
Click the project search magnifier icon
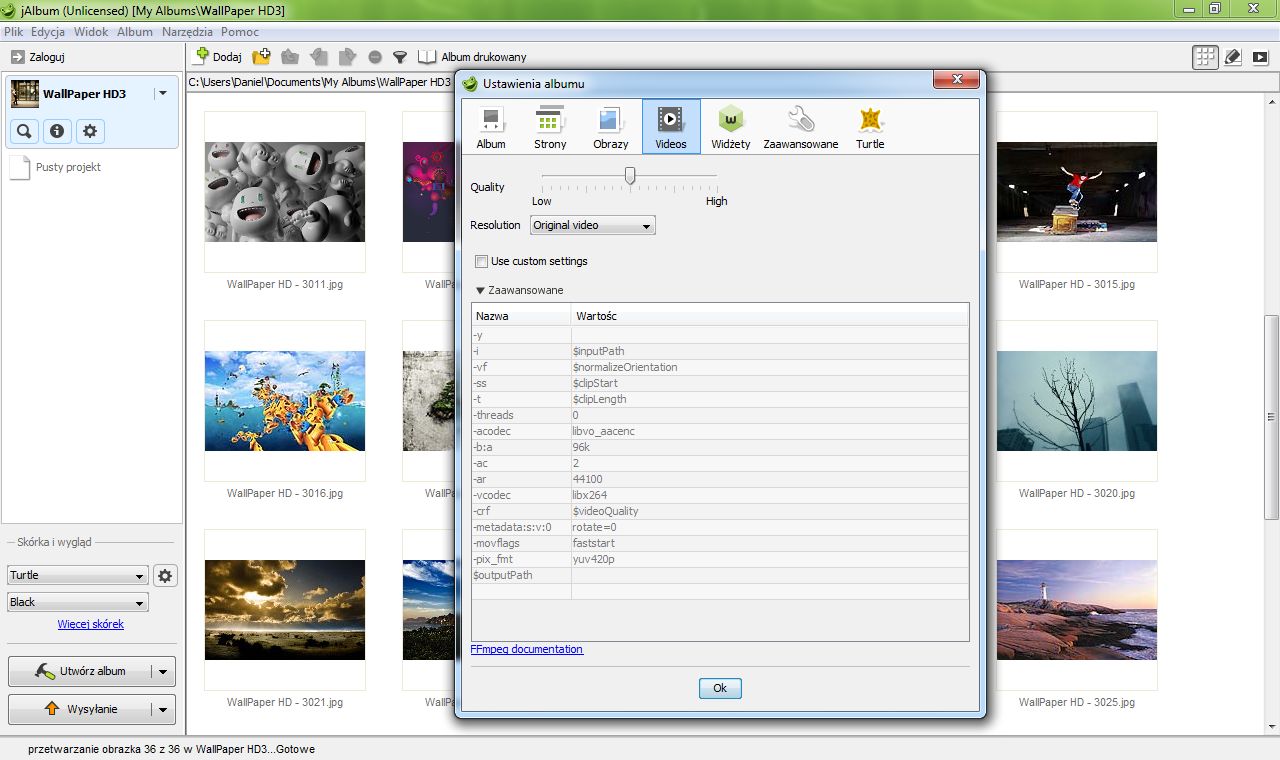[x=24, y=131]
